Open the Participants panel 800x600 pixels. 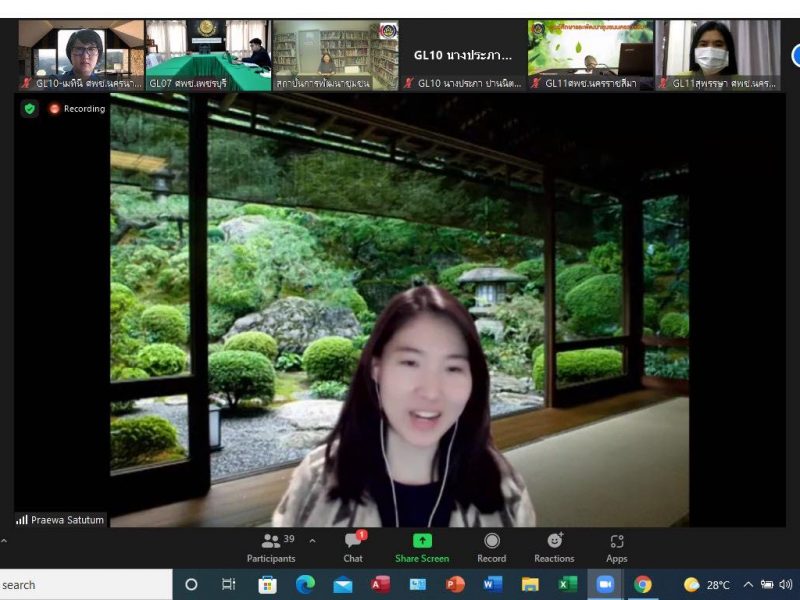[x=272, y=547]
